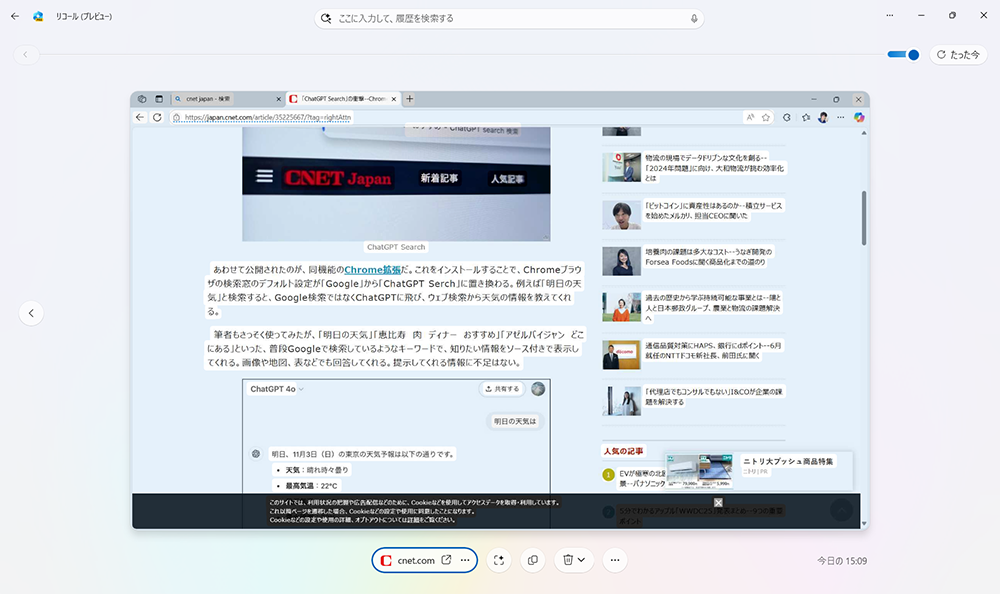This screenshot has height=594, width=1000.
Task: Close the cookie notice banner
Action: click(x=718, y=502)
